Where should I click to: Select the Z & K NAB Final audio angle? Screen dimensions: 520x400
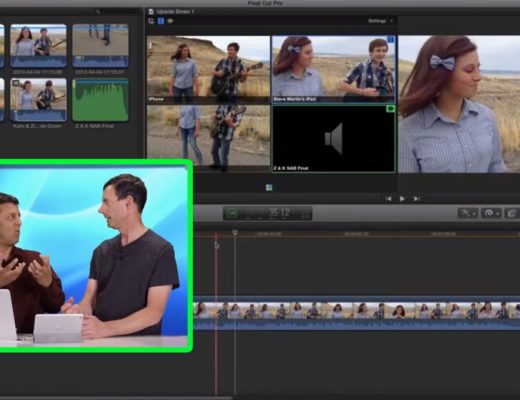(x=334, y=139)
